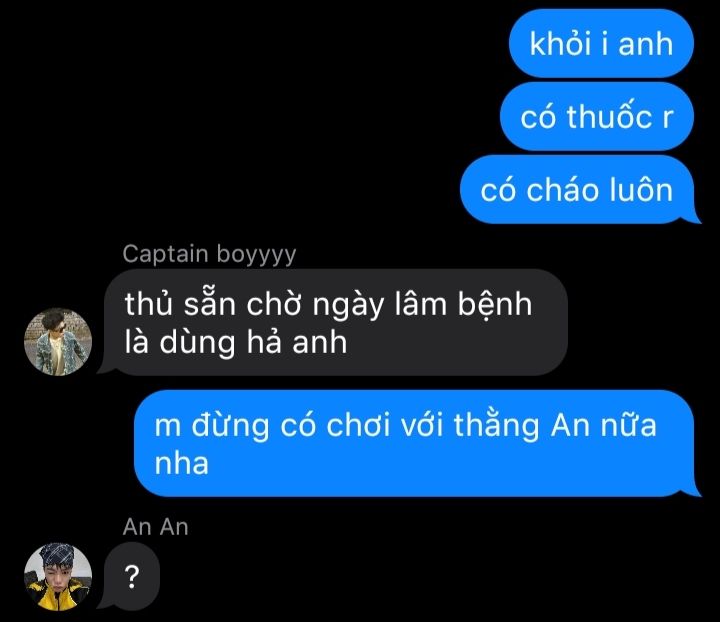Screen dimensions: 720x622
Task: Open Captain boyyyy's profile picture
Action: coord(58,342)
